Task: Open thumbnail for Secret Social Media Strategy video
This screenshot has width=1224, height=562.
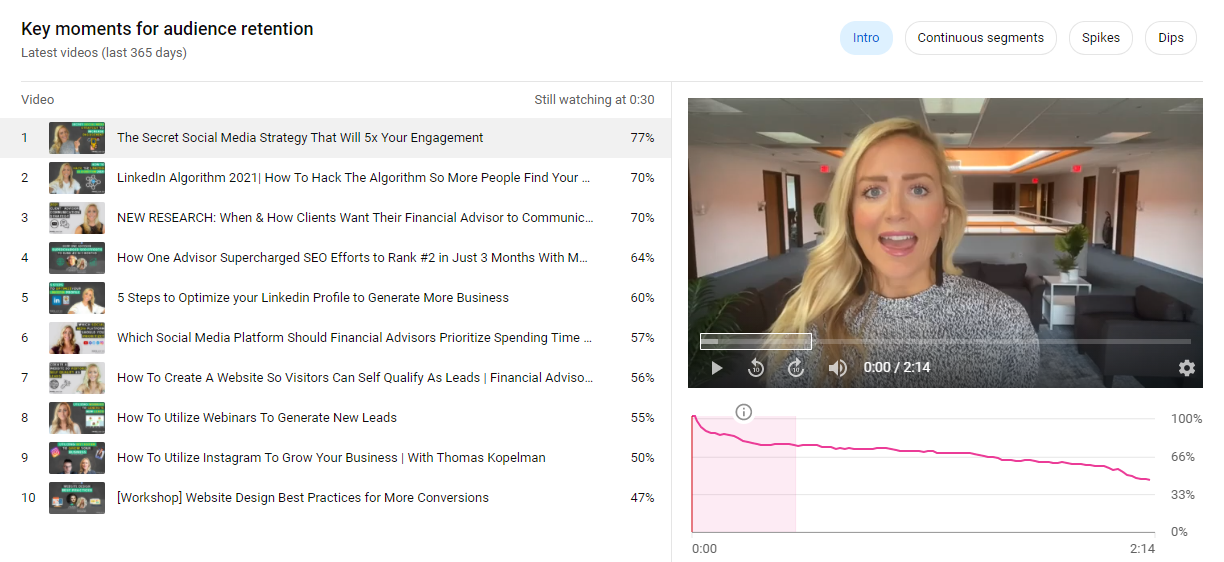Action: pyautogui.click(x=77, y=138)
